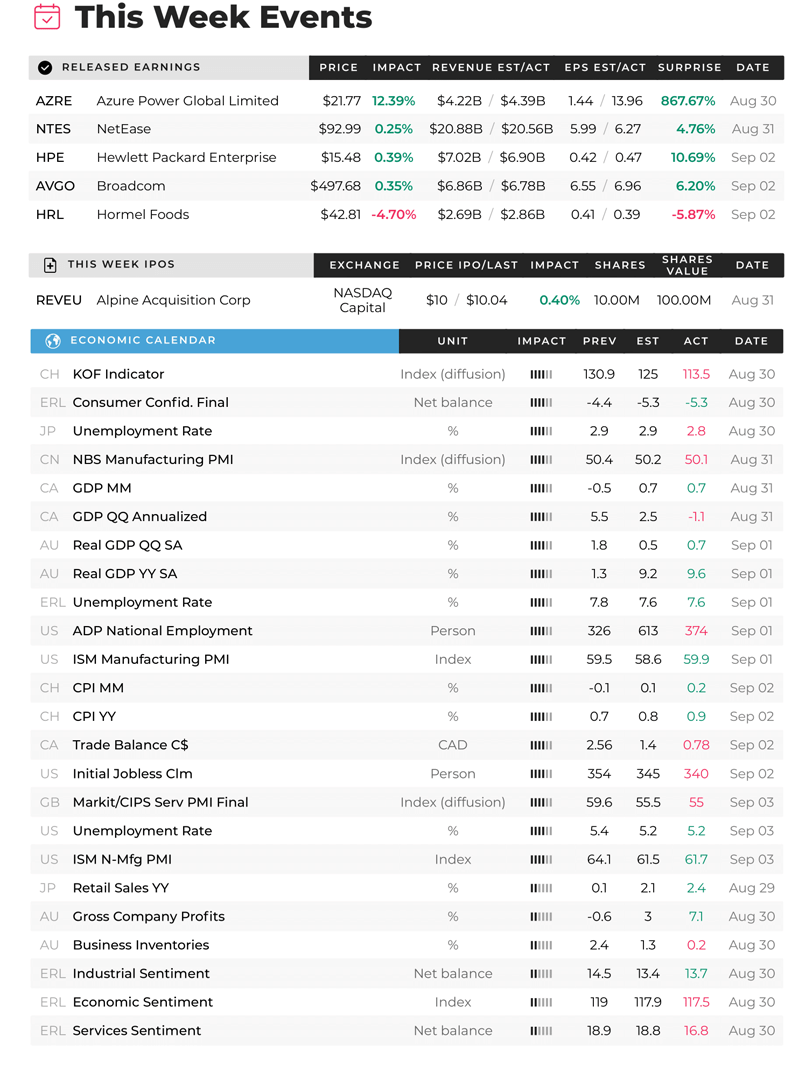This screenshot has height=1073, width=806.
Task: Click Initial Jobless Clm actual 340
Action: [696, 774]
